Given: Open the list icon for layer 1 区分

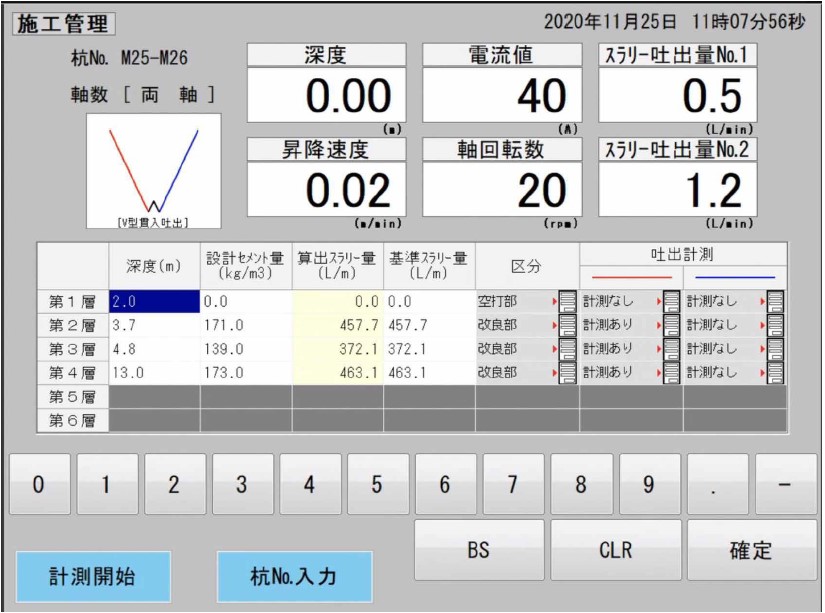Looking at the screenshot, I should (567, 300).
